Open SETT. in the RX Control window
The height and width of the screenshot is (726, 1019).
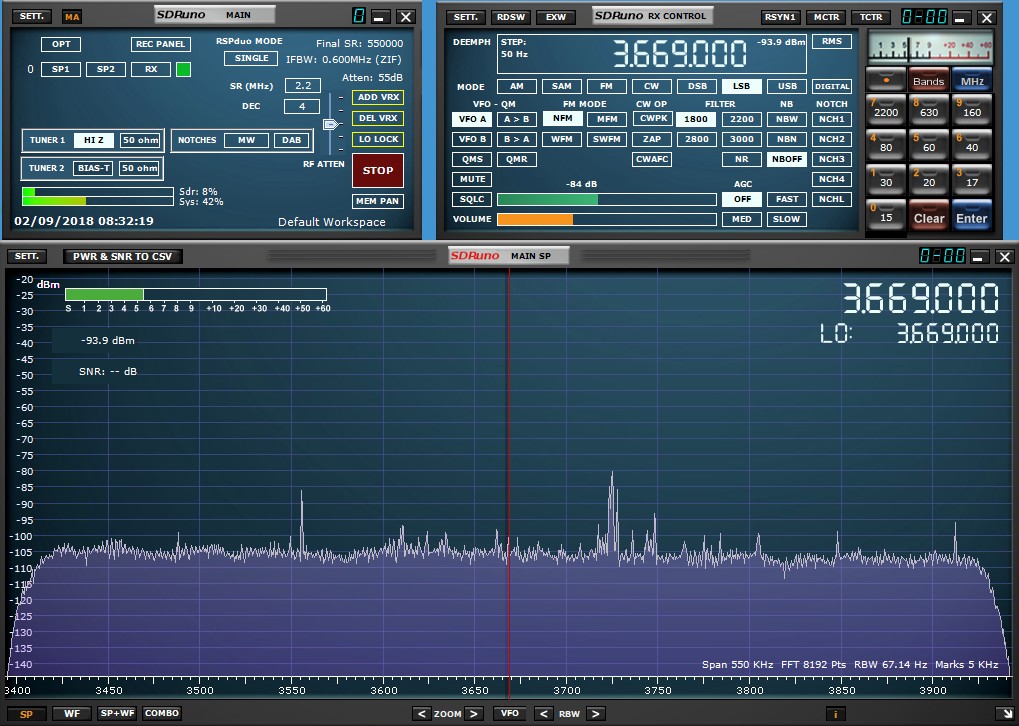tap(465, 17)
